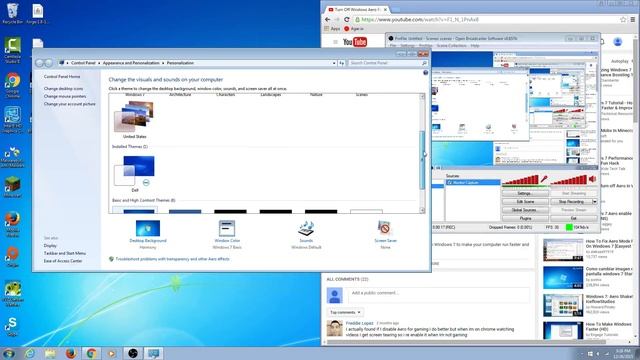Click the Edit Scene button in OBS

pos(524,202)
